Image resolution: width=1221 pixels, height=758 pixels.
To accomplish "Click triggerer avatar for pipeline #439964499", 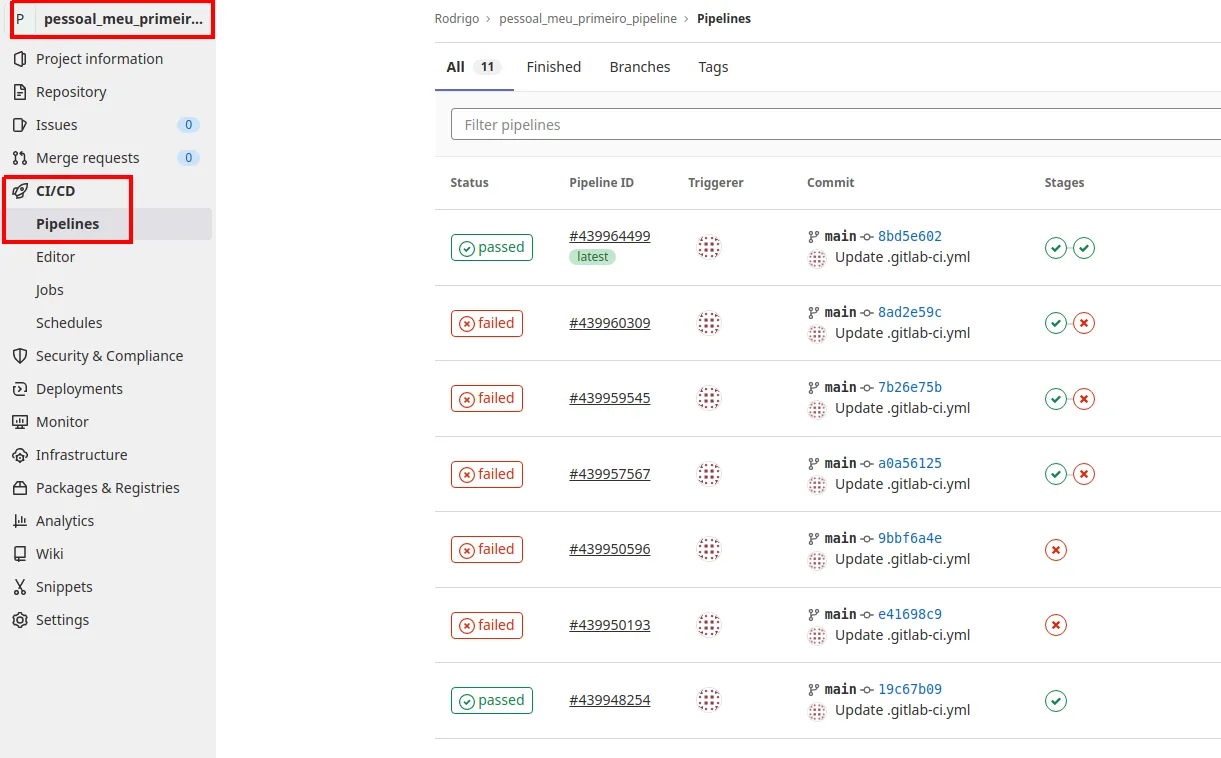I will 709,247.
